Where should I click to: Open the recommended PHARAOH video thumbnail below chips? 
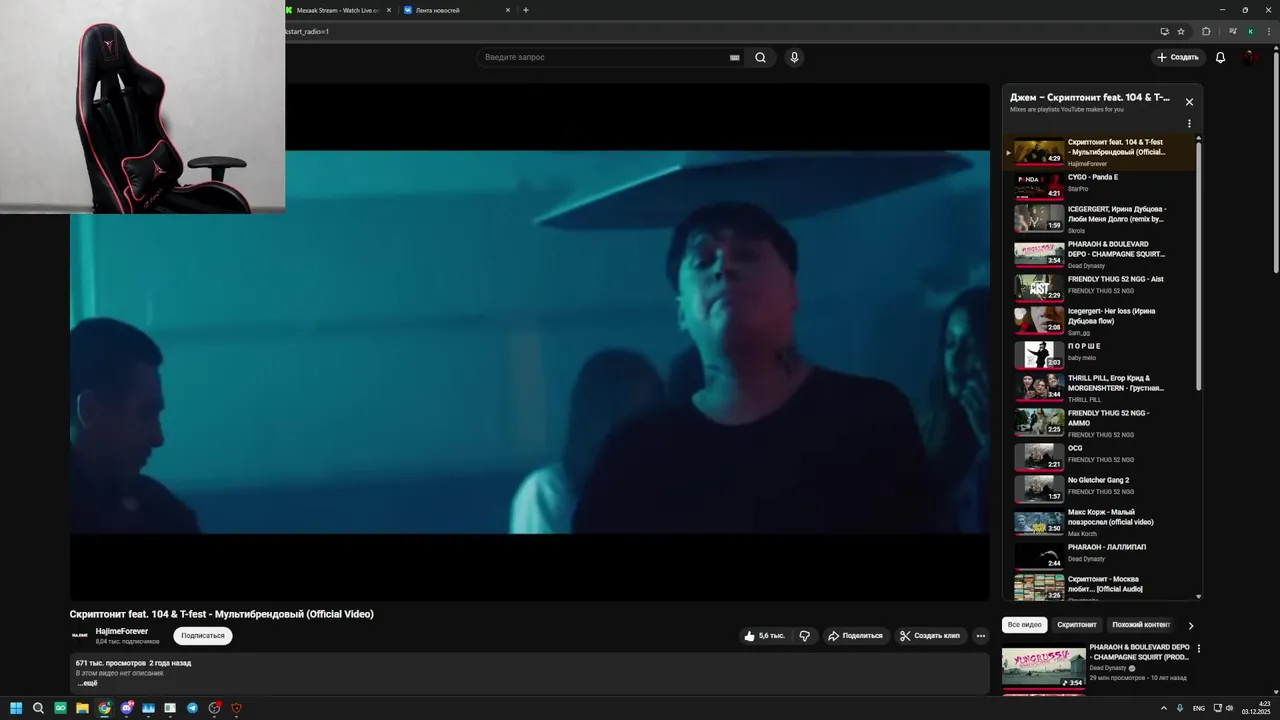point(1044,667)
